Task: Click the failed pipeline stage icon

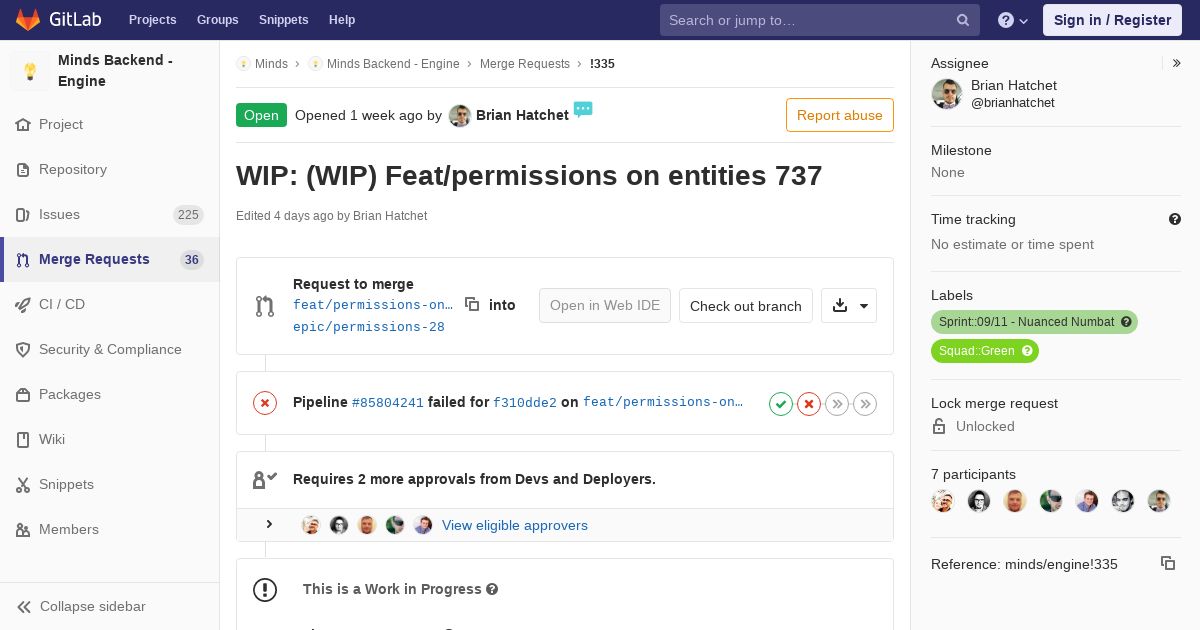Action: pos(809,404)
